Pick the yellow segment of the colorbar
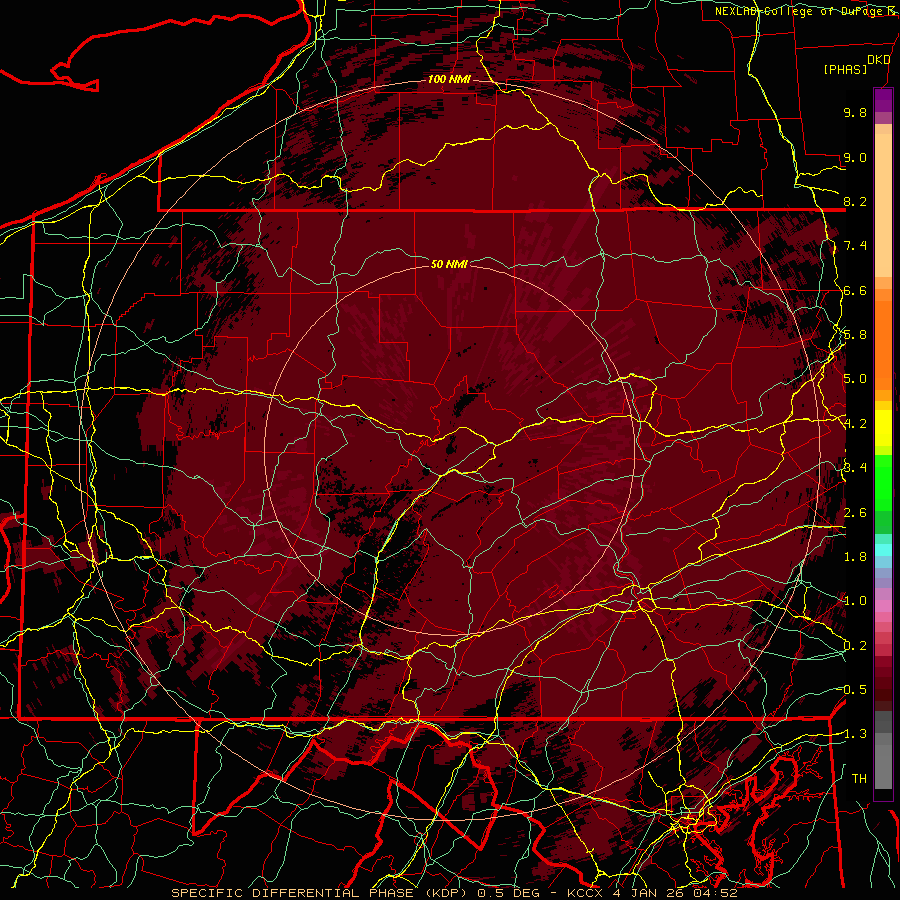 pos(883,428)
